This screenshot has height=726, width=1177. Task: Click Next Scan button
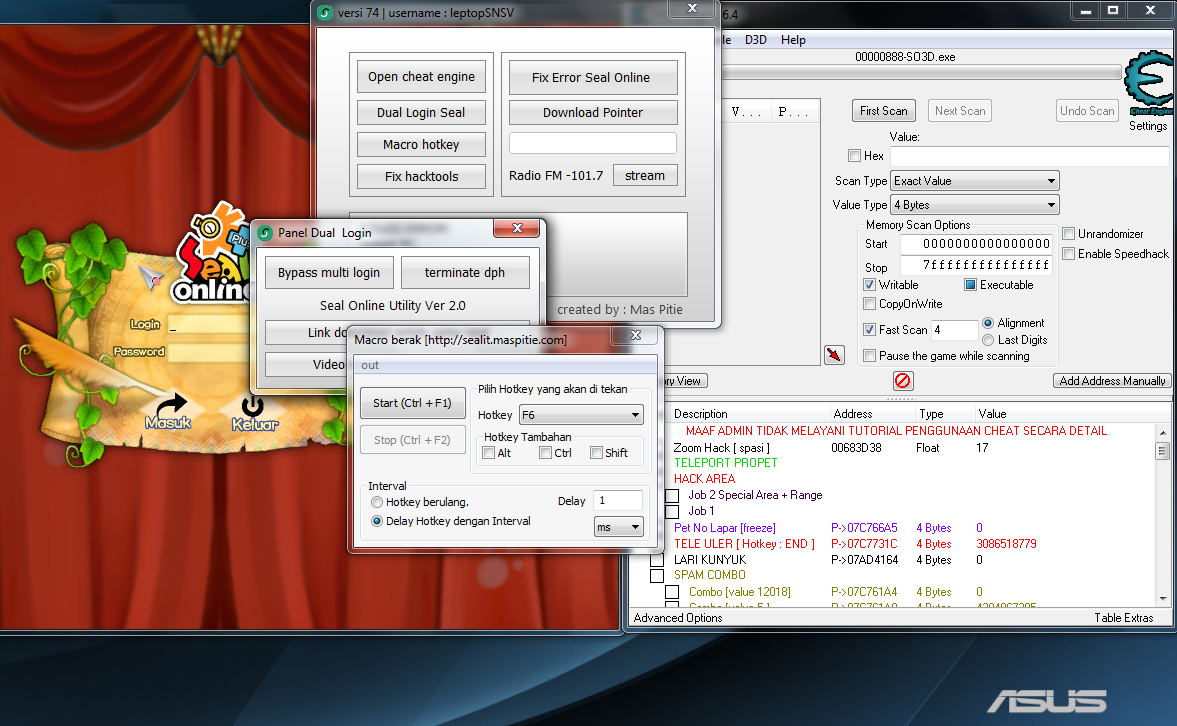[960, 111]
